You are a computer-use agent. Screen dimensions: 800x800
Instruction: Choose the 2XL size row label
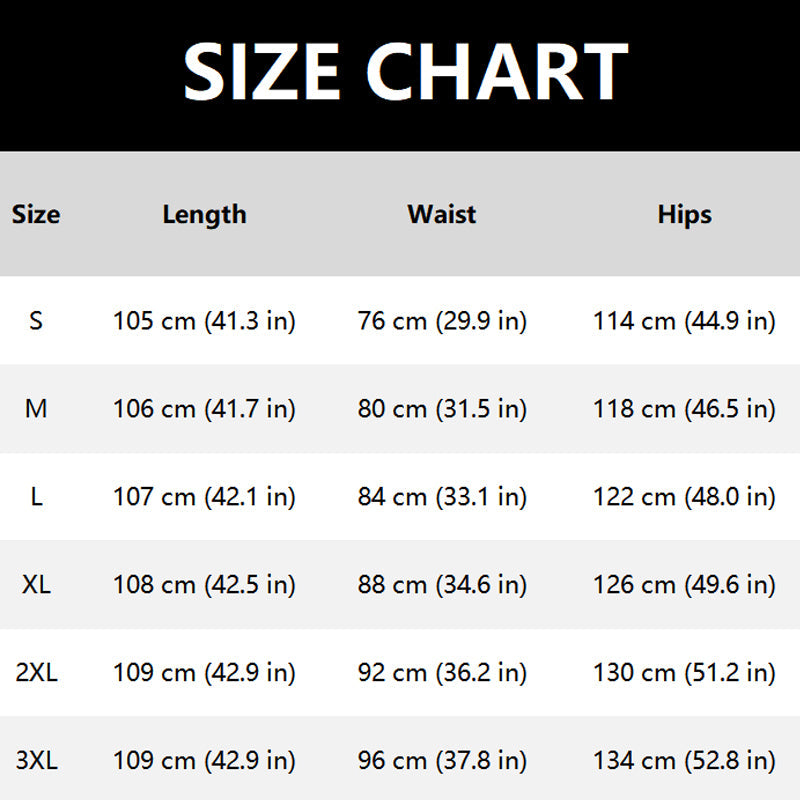[x=36, y=672]
